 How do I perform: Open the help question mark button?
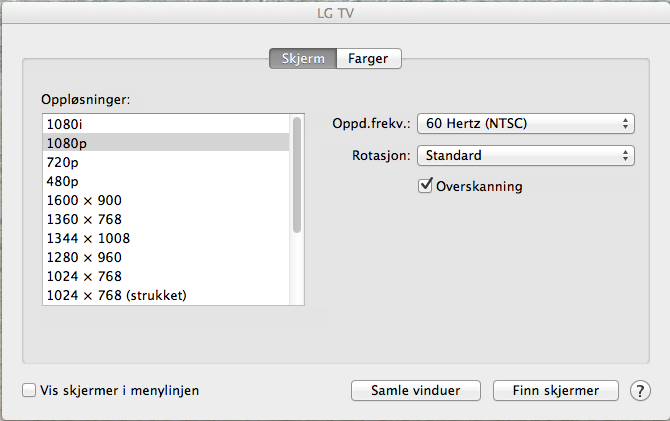(640, 391)
